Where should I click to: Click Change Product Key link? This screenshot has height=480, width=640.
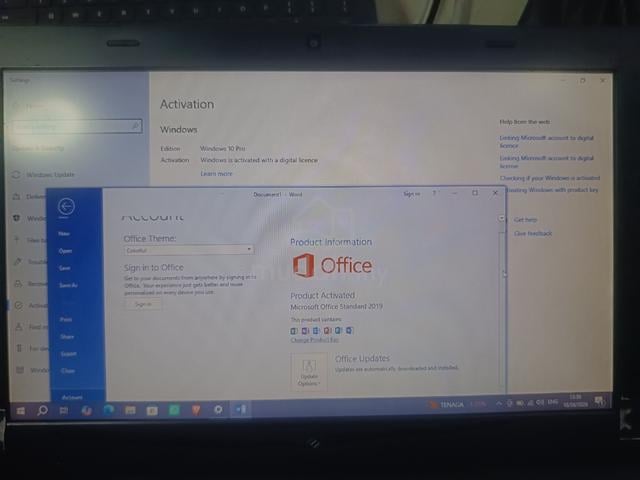coord(315,340)
